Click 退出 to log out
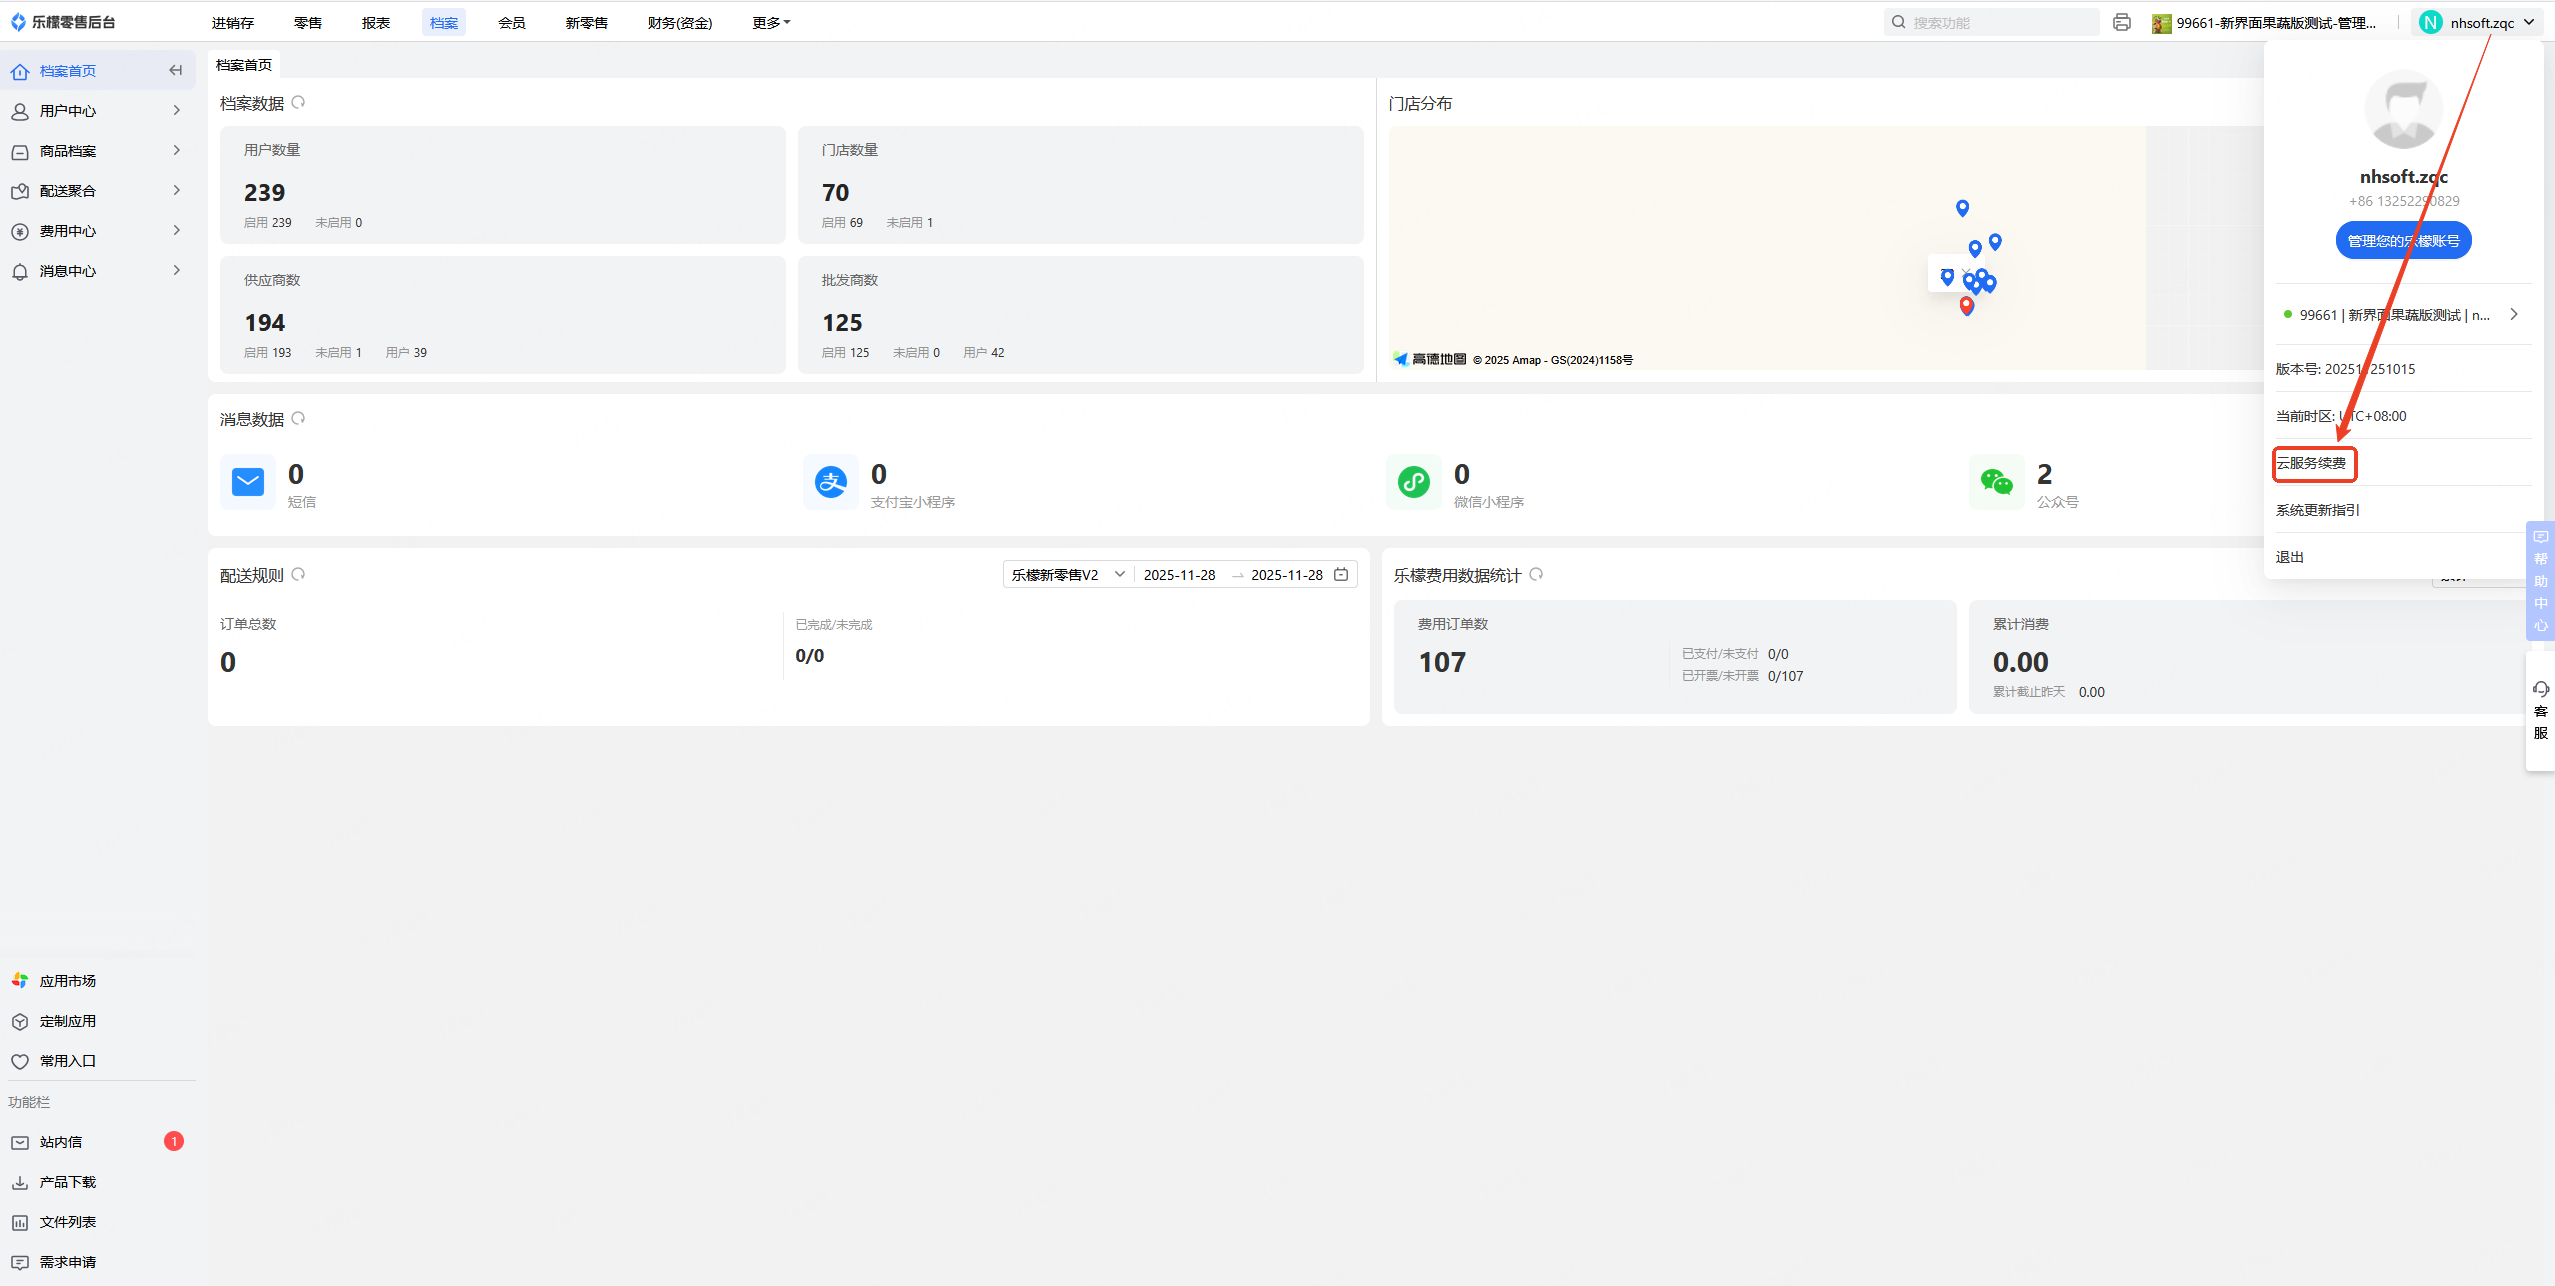The image size is (2555, 1286). [x=2290, y=557]
